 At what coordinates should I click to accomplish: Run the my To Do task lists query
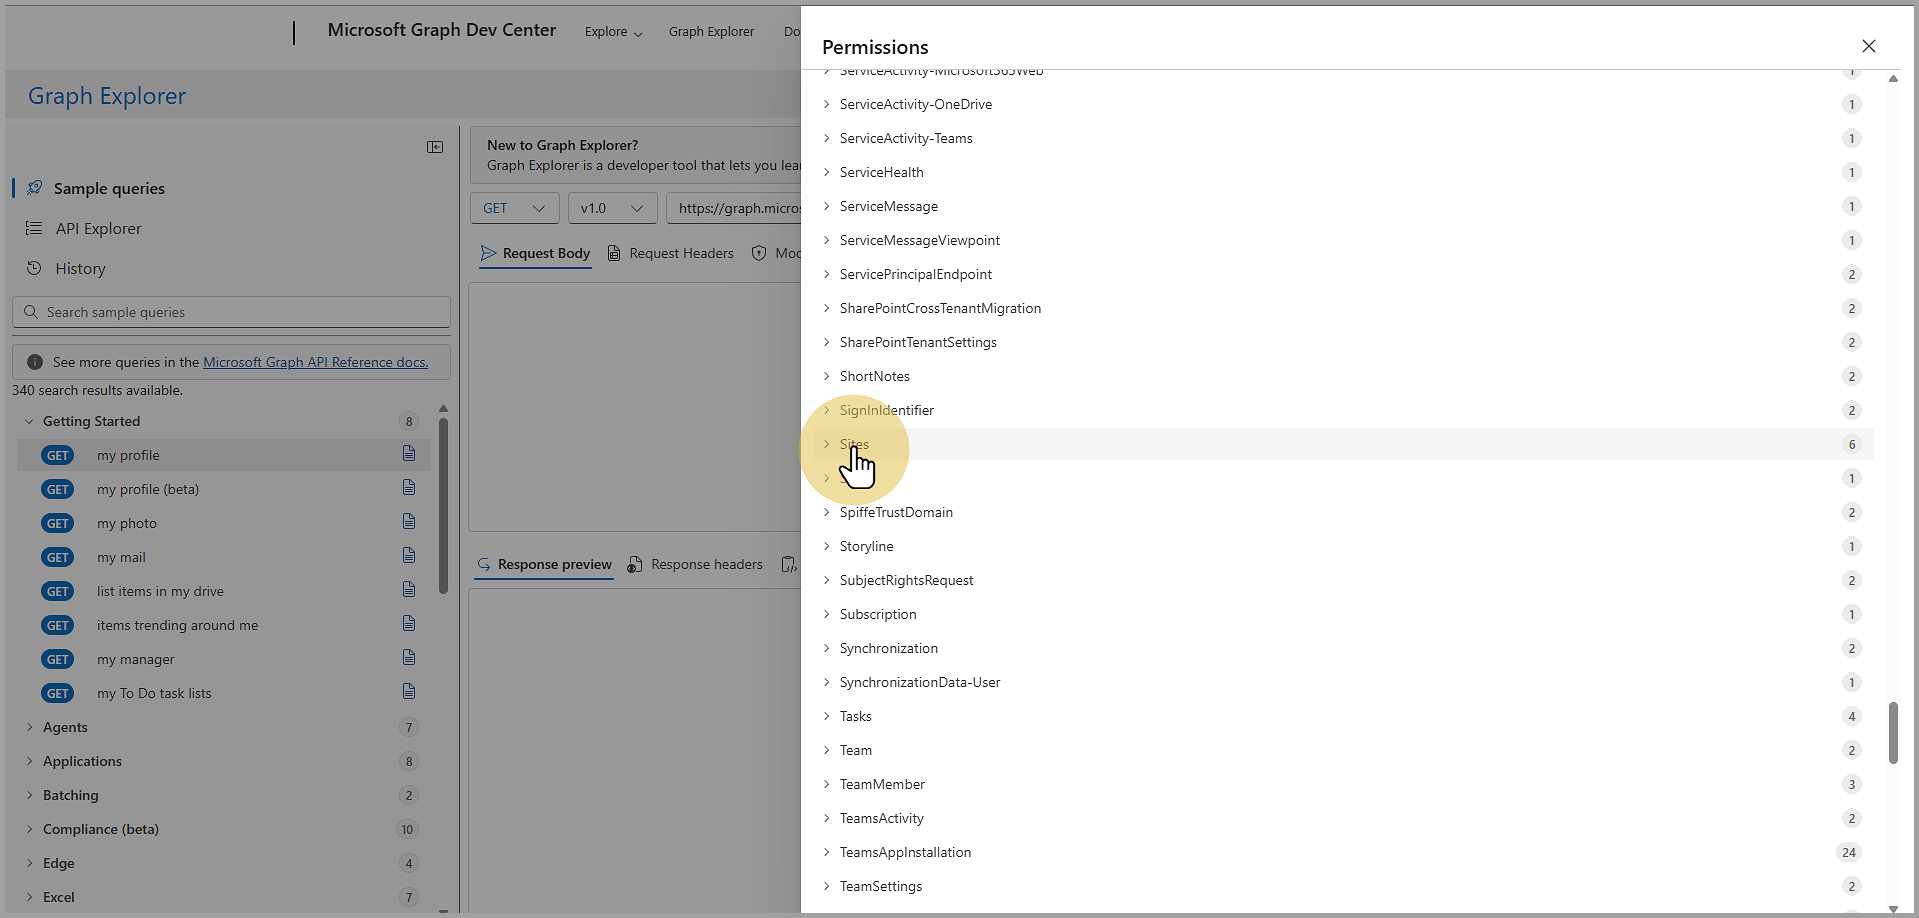pyautogui.click(x=154, y=693)
